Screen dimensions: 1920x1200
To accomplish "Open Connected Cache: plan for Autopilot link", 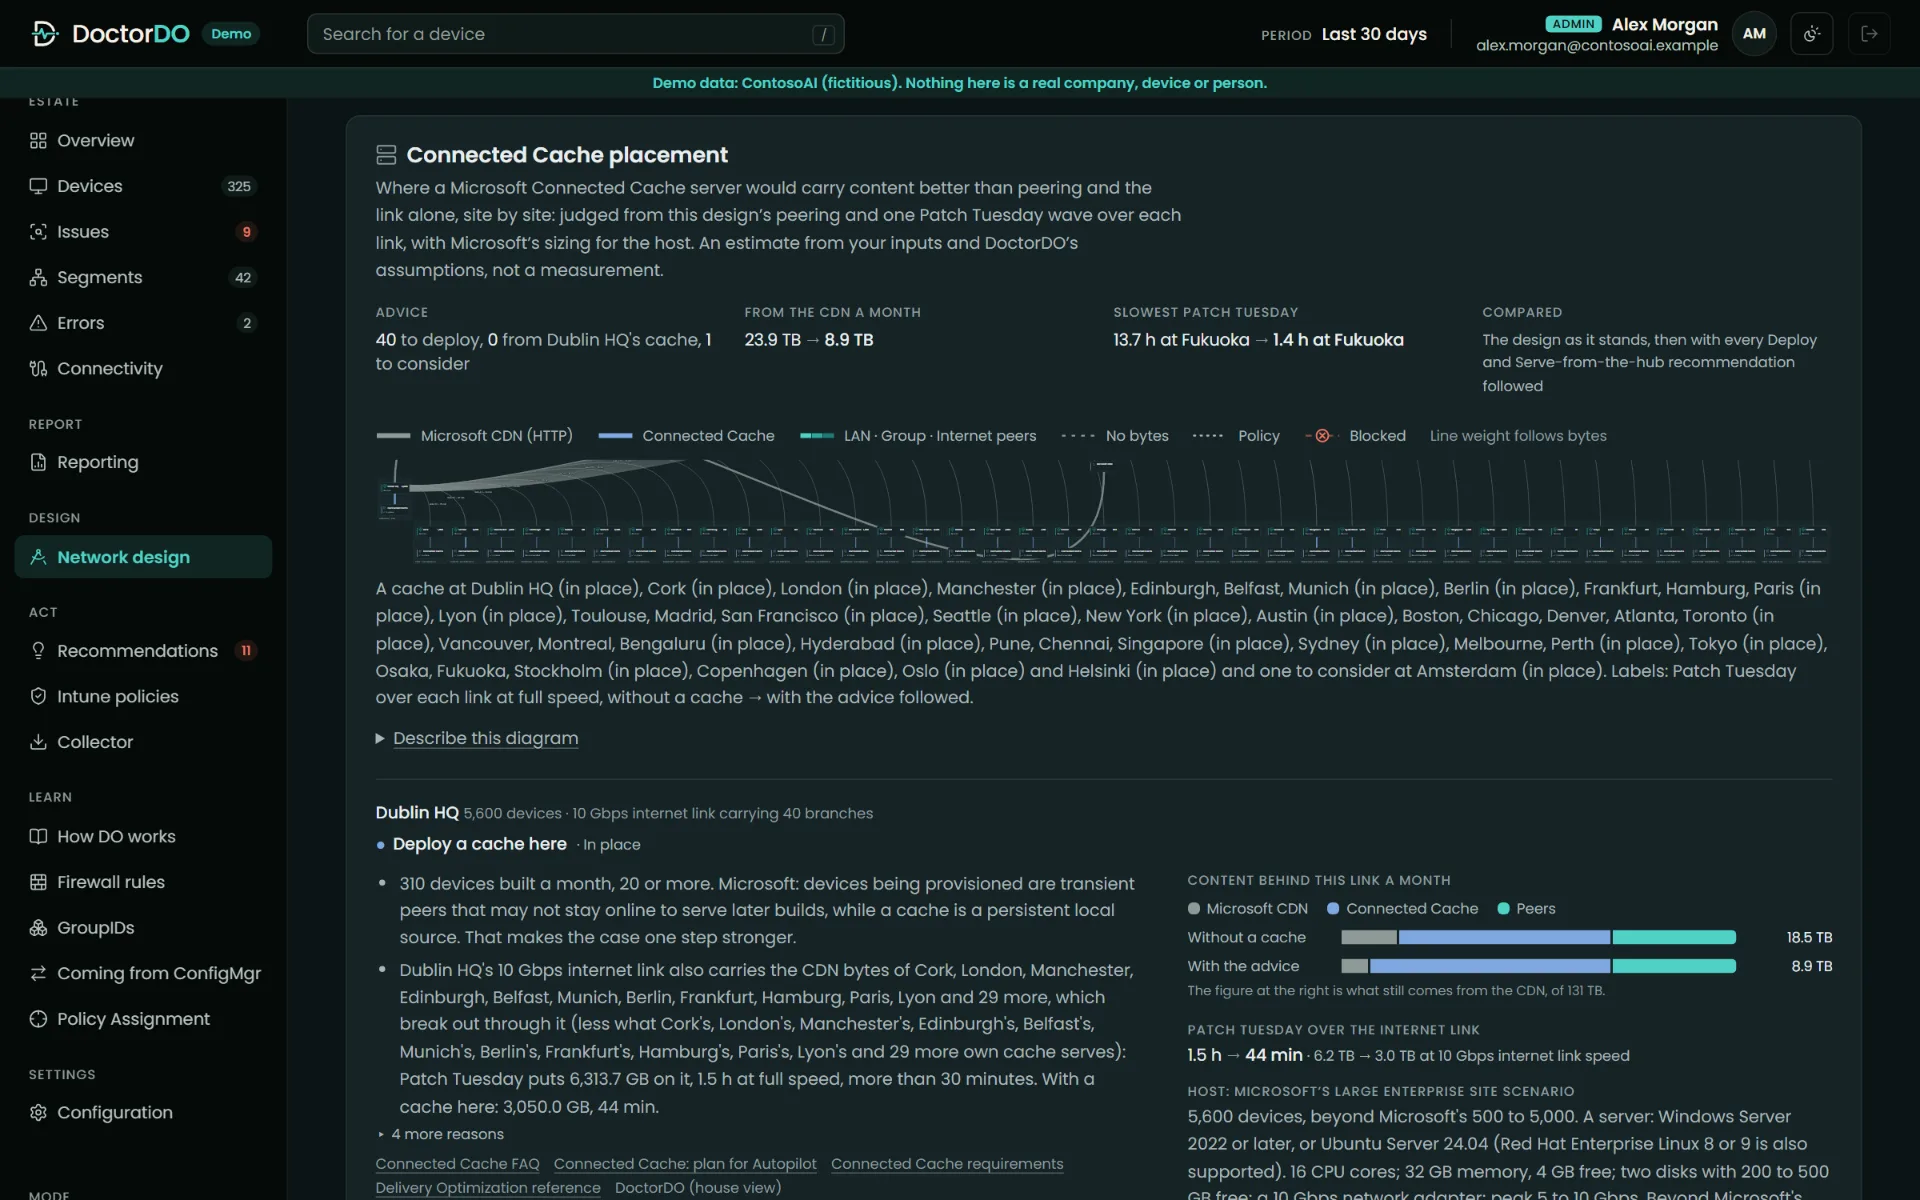I will coord(685,1164).
